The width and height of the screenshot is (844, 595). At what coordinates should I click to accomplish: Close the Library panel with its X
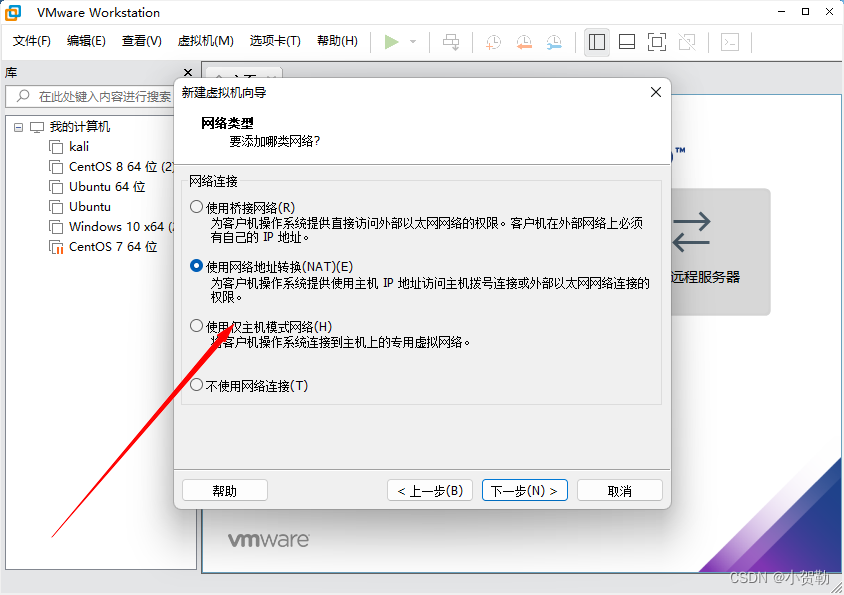188,72
